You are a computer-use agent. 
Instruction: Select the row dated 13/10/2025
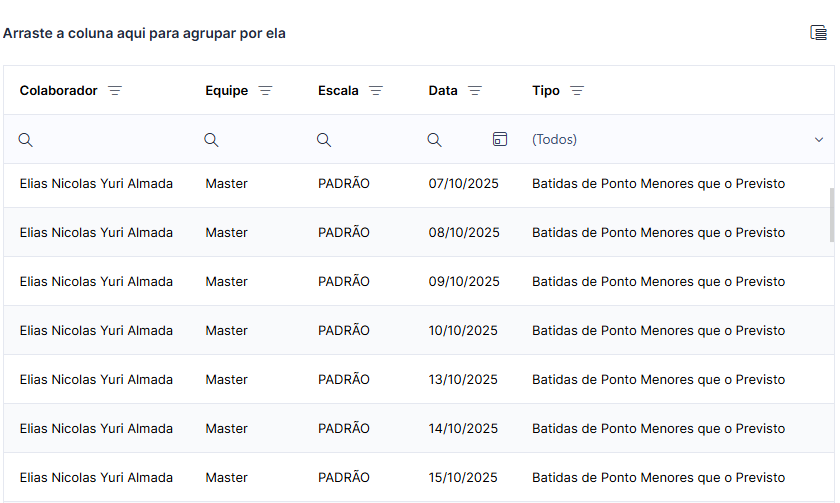point(419,379)
